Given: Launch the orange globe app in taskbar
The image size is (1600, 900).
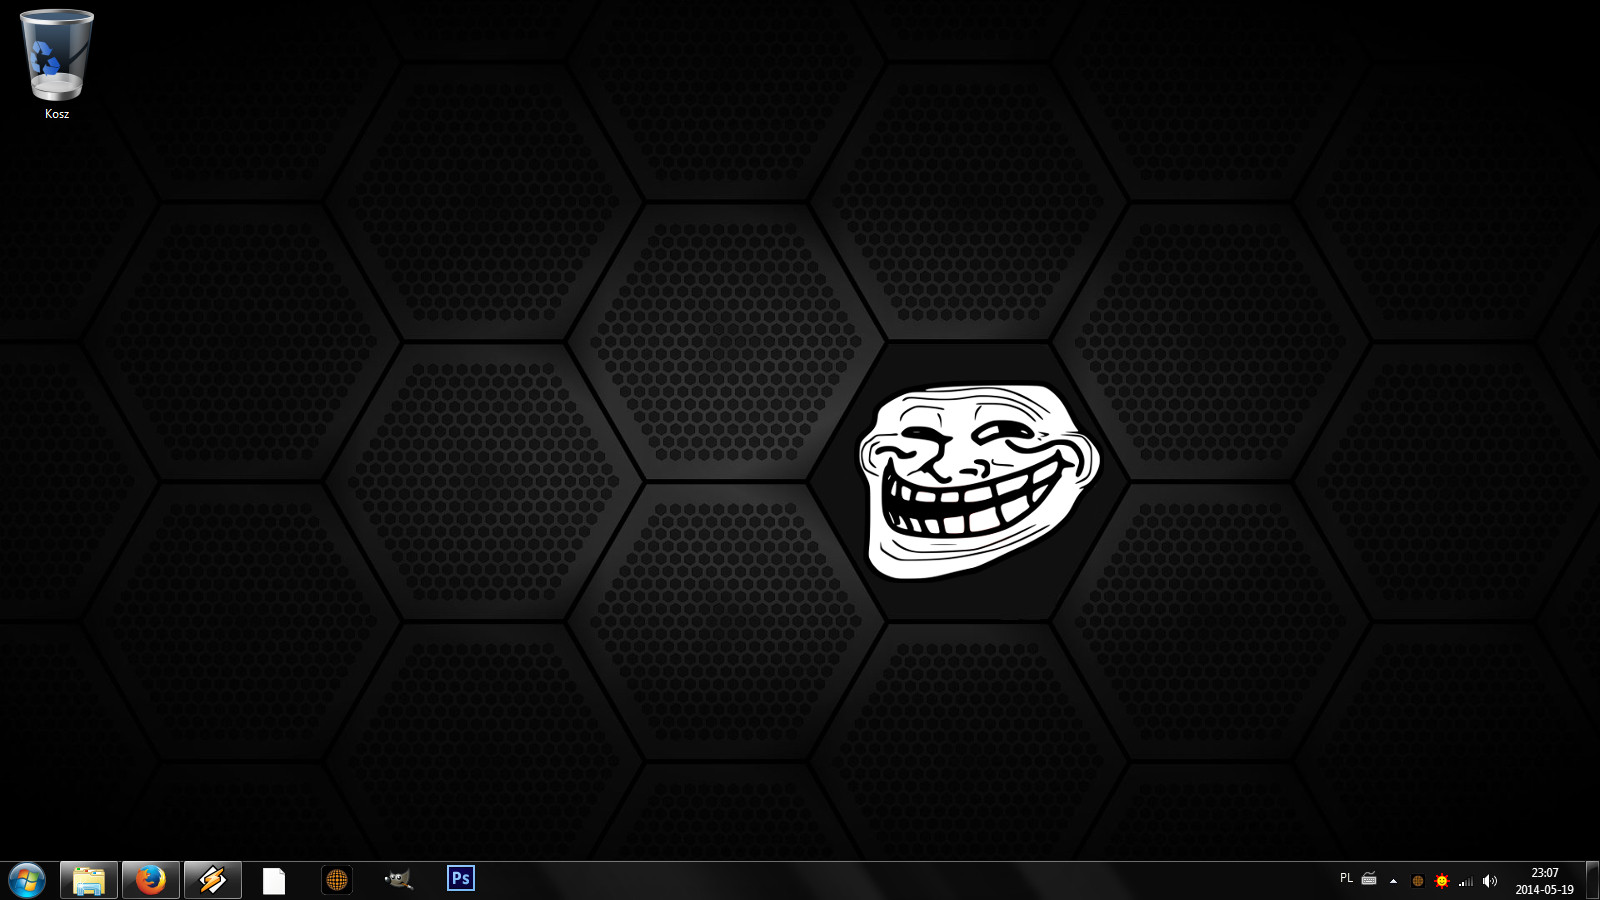Looking at the screenshot, I should click(337, 880).
